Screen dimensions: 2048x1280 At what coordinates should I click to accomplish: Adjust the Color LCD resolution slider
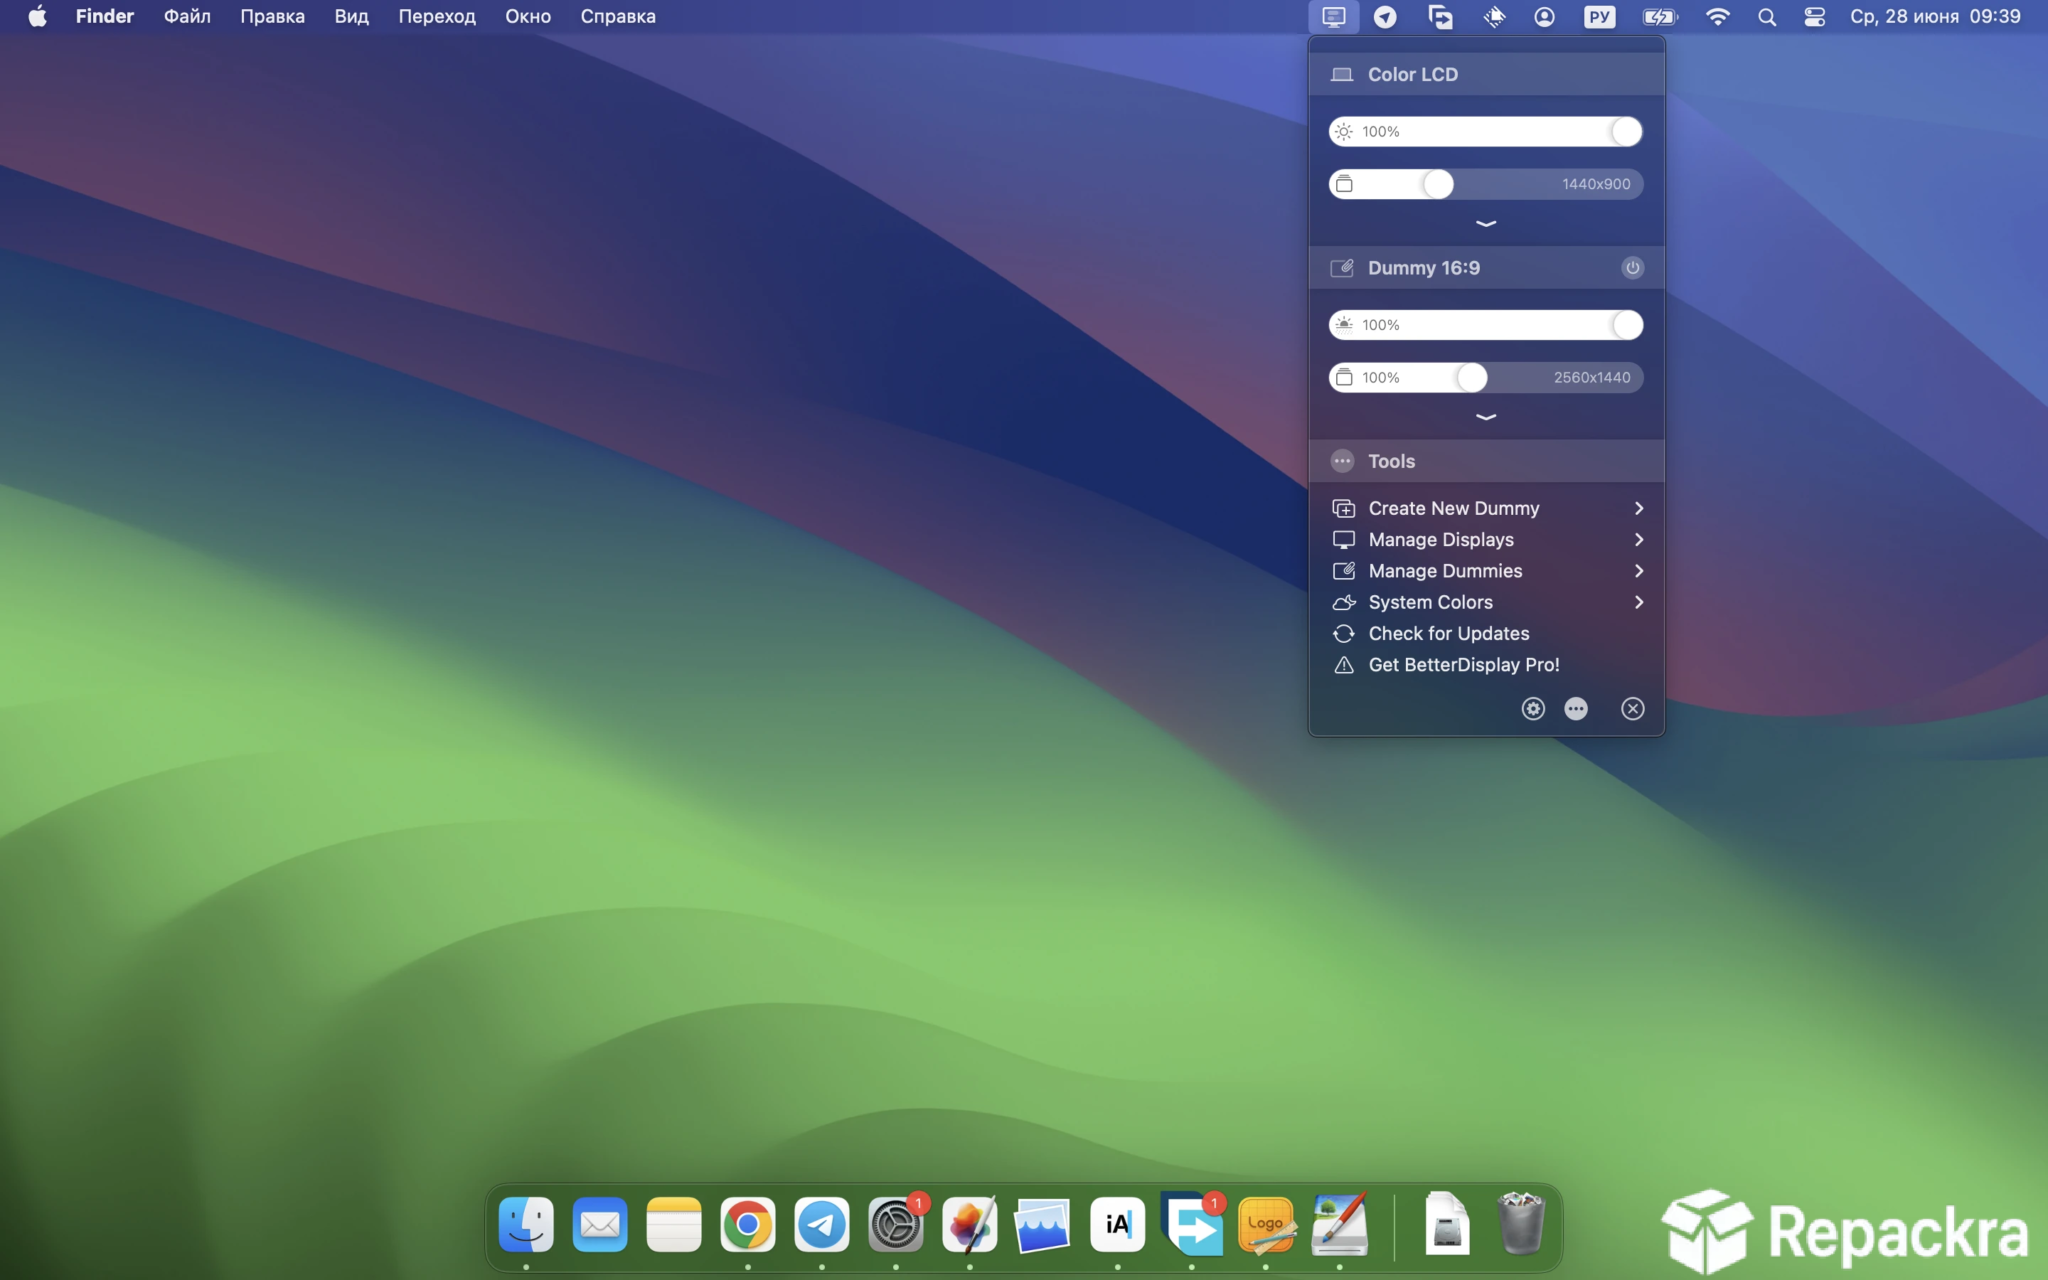[1486, 184]
